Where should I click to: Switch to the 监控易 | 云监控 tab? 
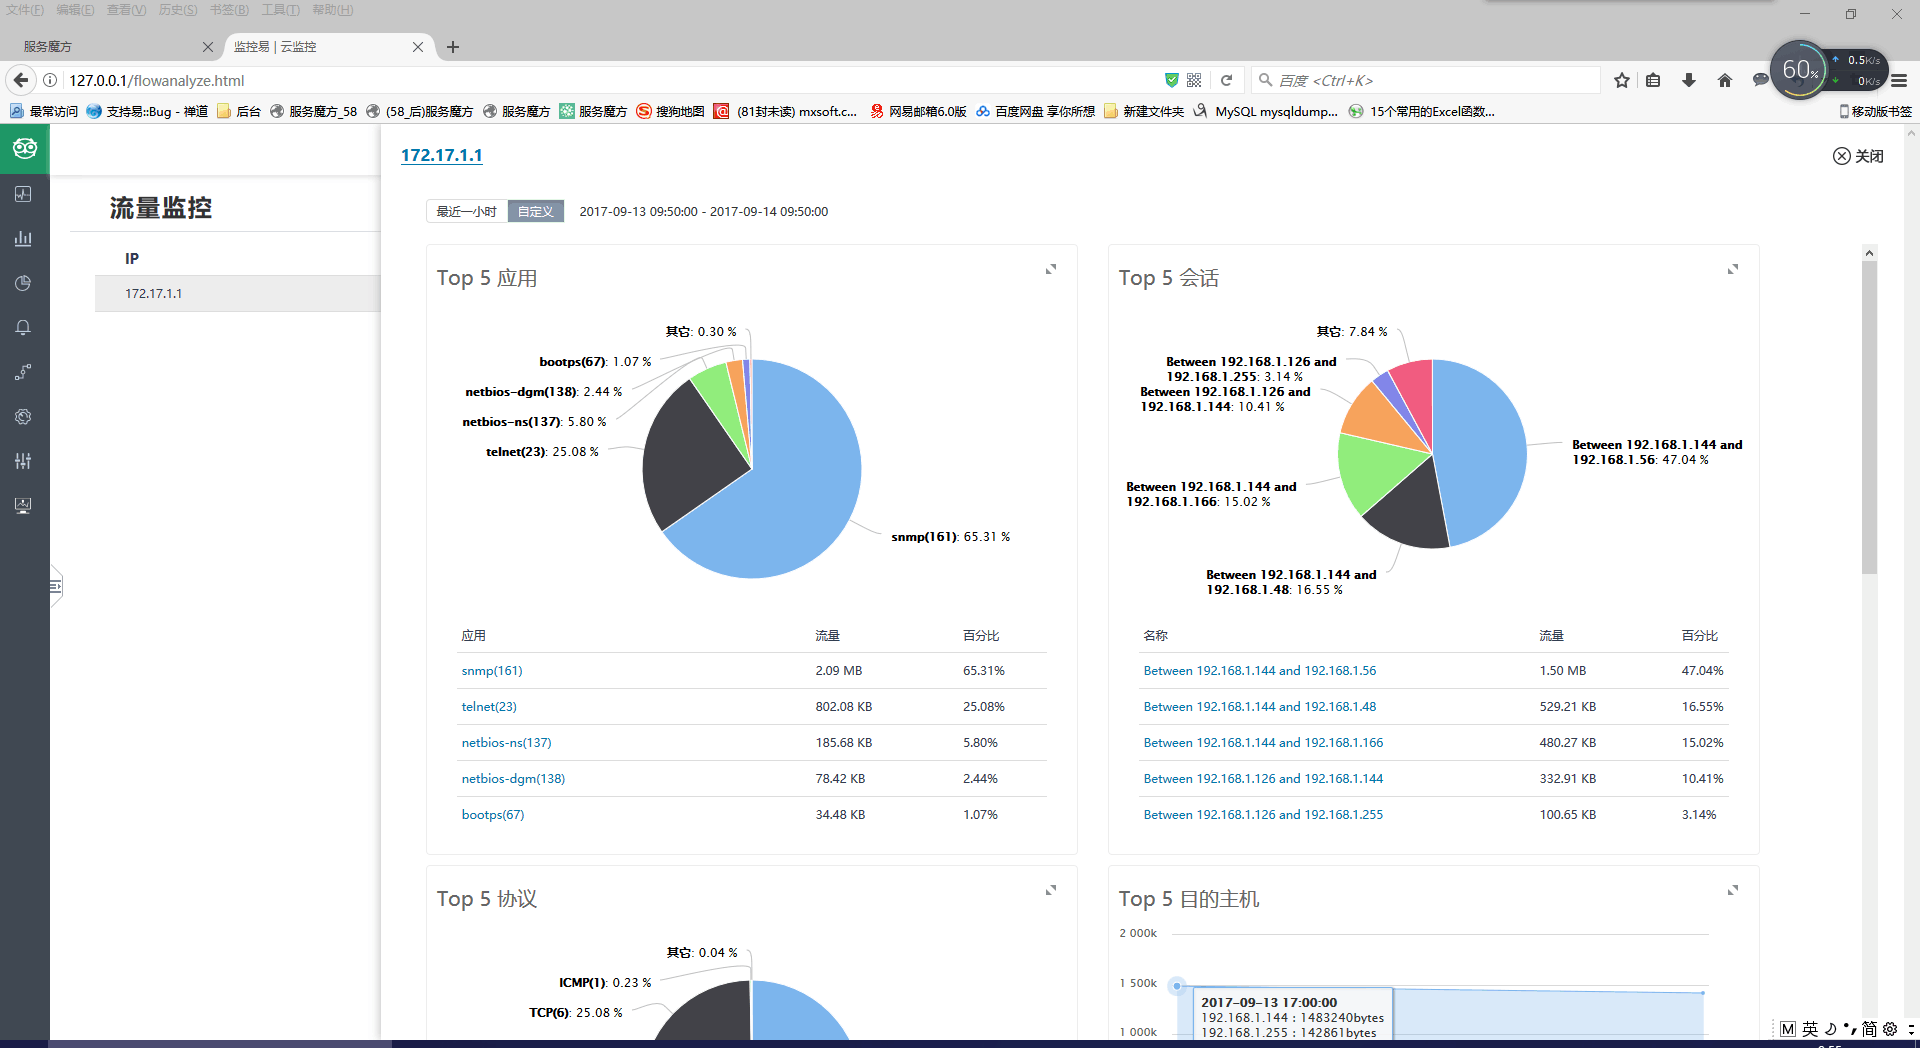(x=328, y=47)
